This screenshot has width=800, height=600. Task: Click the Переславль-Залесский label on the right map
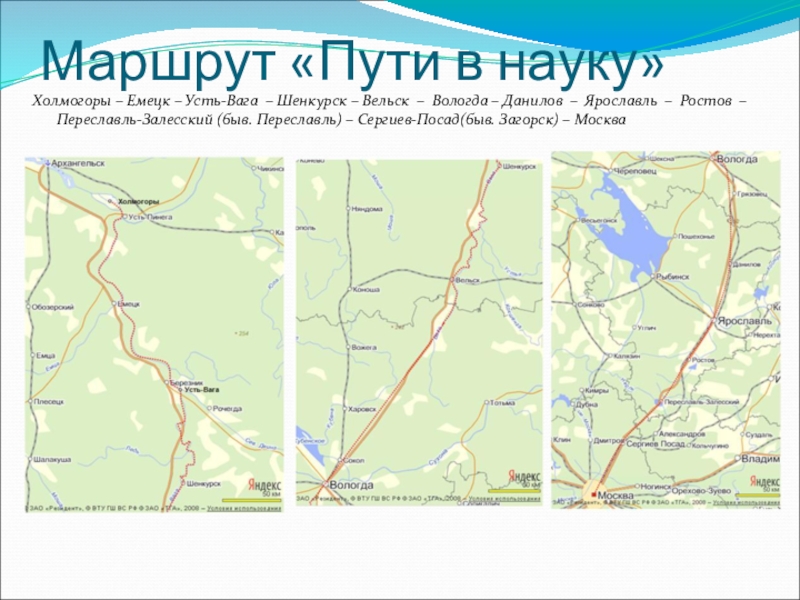703,402
